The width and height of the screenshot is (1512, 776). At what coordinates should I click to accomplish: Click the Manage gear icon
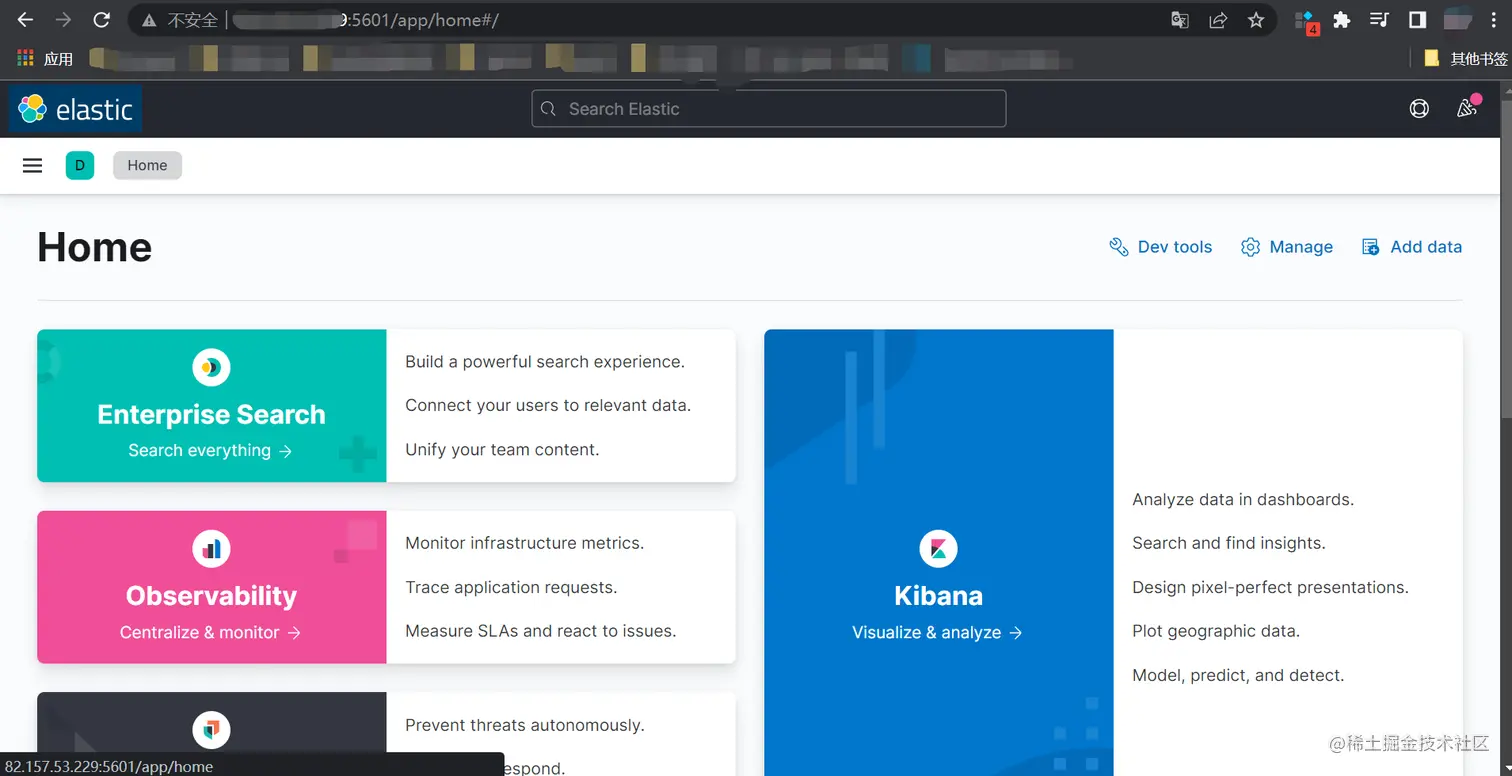pyautogui.click(x=1250, y=247)
